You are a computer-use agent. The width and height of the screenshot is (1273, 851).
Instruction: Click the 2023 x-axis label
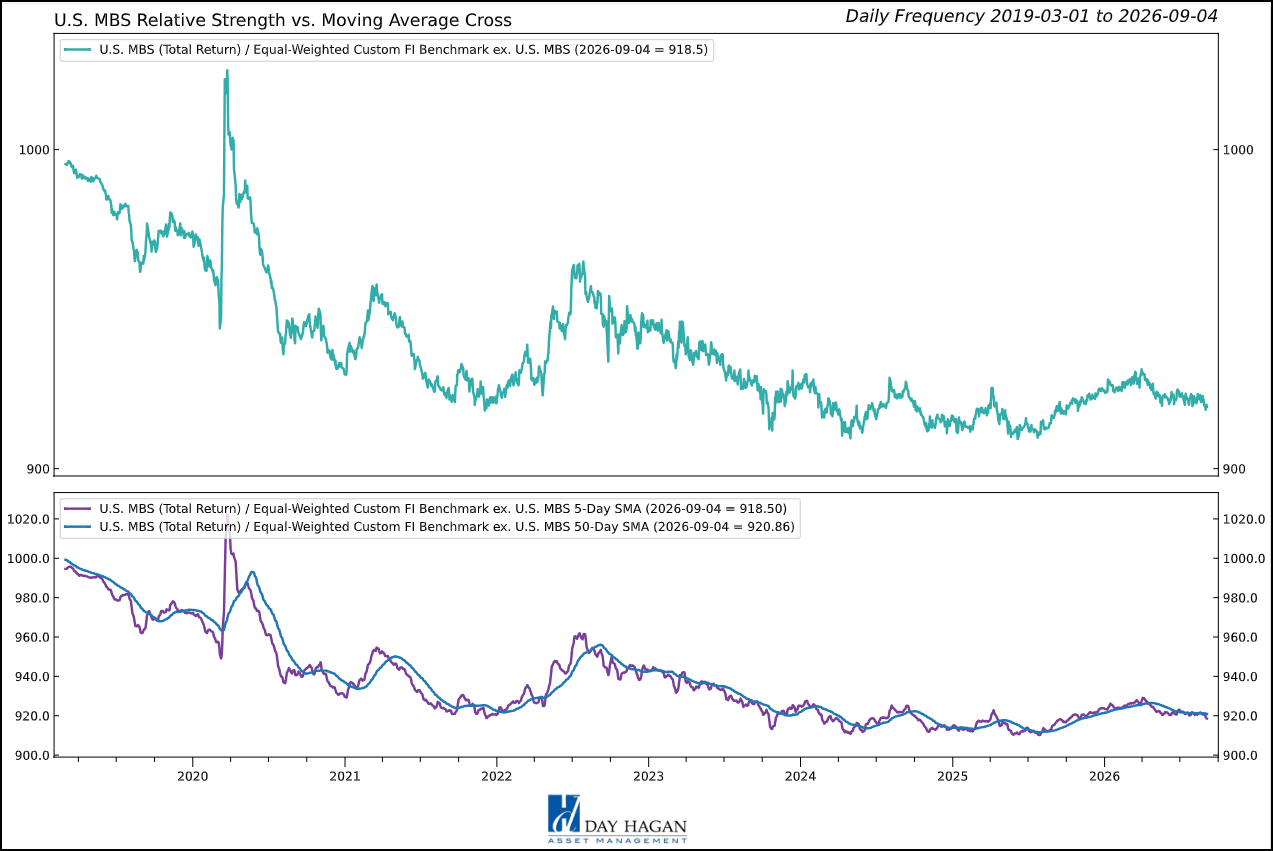coord(648,776)
